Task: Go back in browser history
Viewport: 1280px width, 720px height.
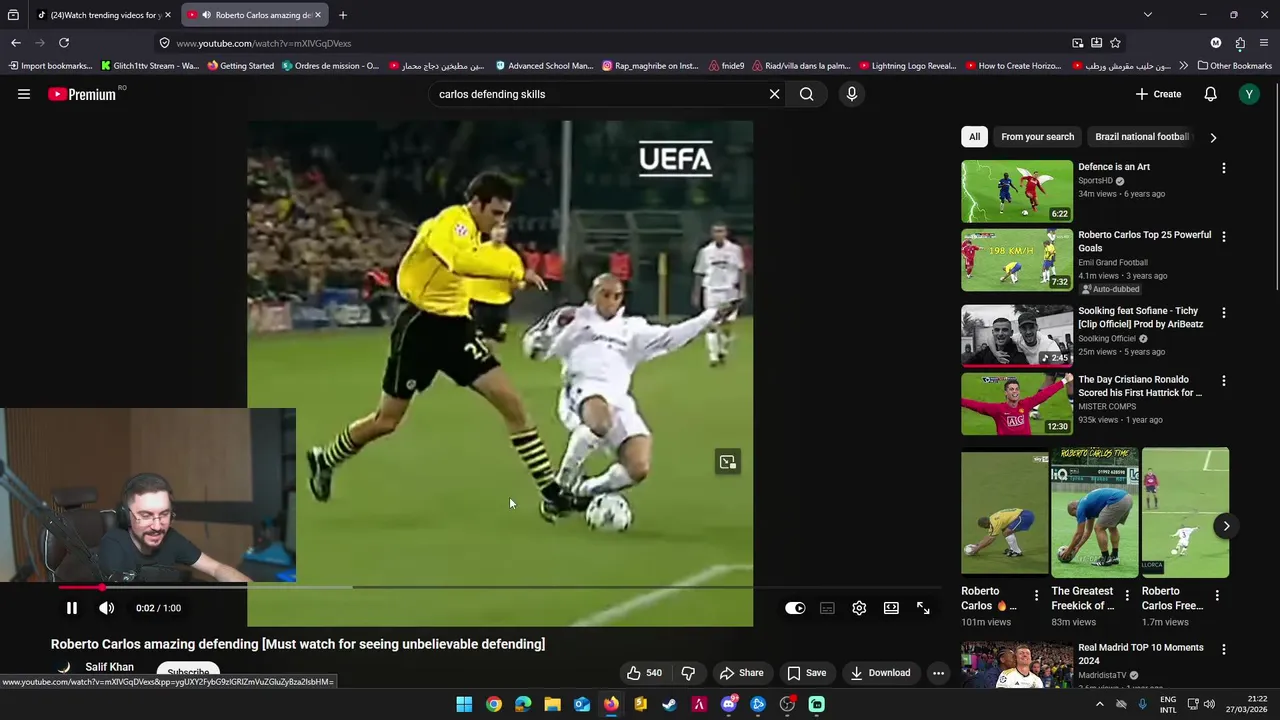Action: click(x=16, y=43)
